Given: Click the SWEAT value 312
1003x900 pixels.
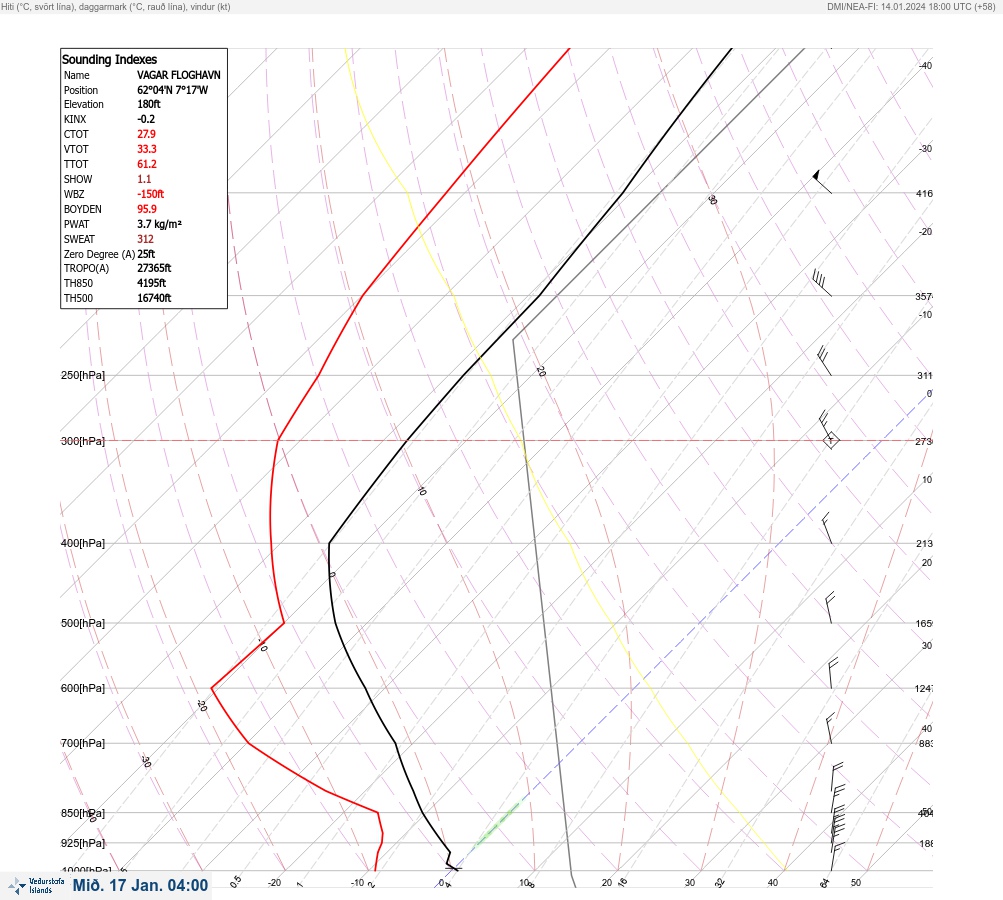Looking at the screenshot, I should pos(145,239).
